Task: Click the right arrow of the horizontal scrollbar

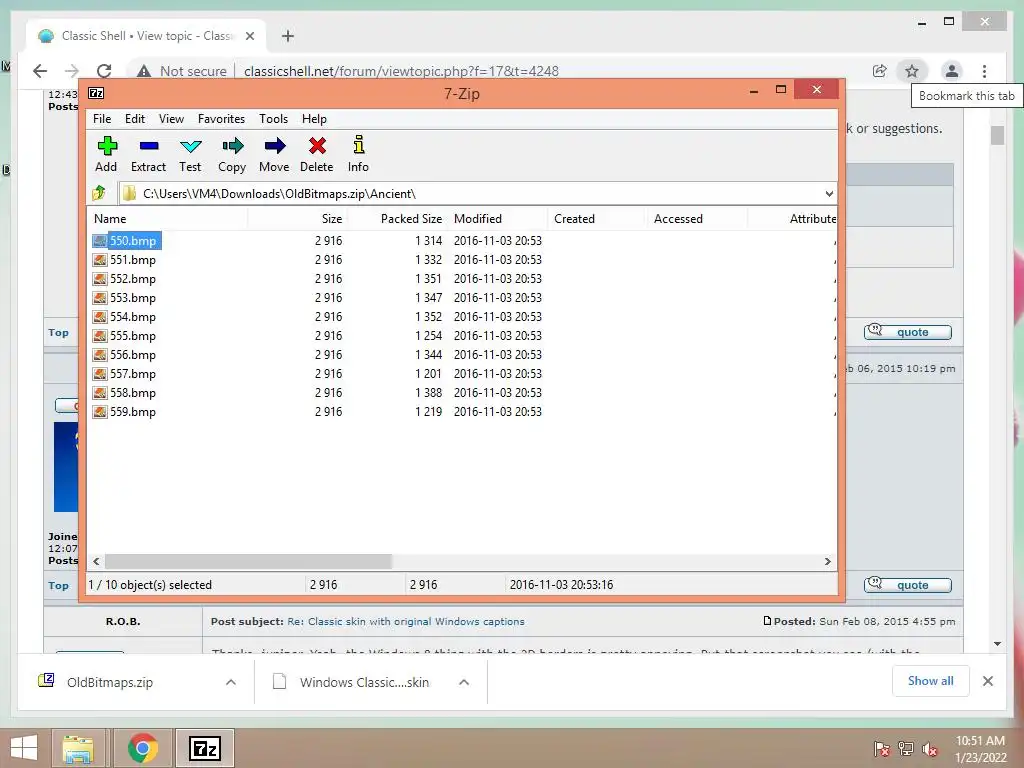Action: coord(827,562)
